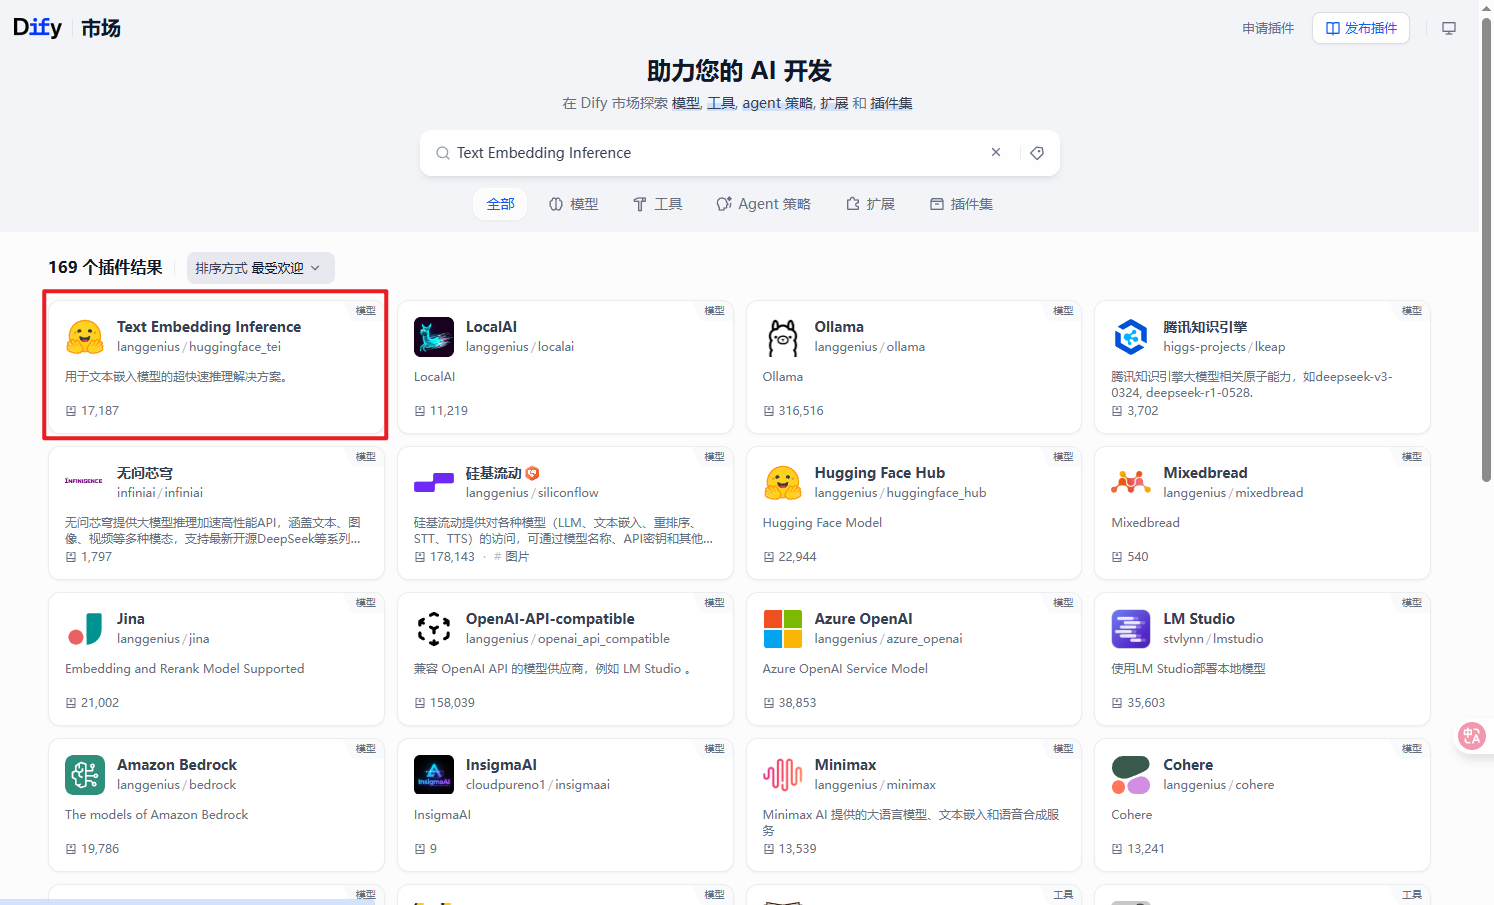Click the Mixedbread card title
Image resolution: width=1494 pixels, height=905 pixels.
[1205, 473]
